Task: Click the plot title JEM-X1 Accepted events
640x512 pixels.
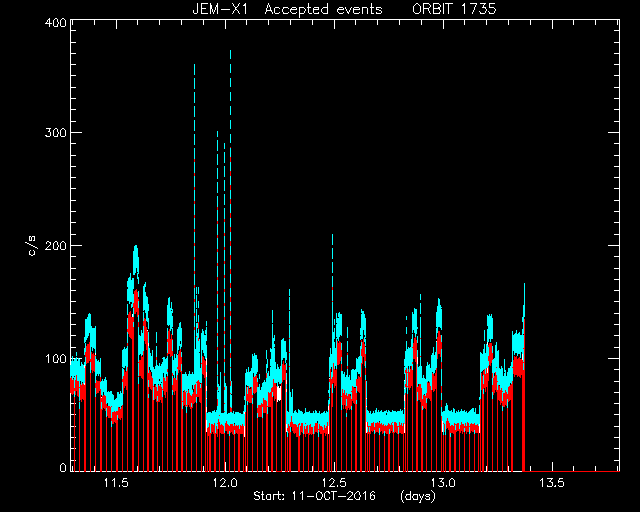Action: [287, 9]
